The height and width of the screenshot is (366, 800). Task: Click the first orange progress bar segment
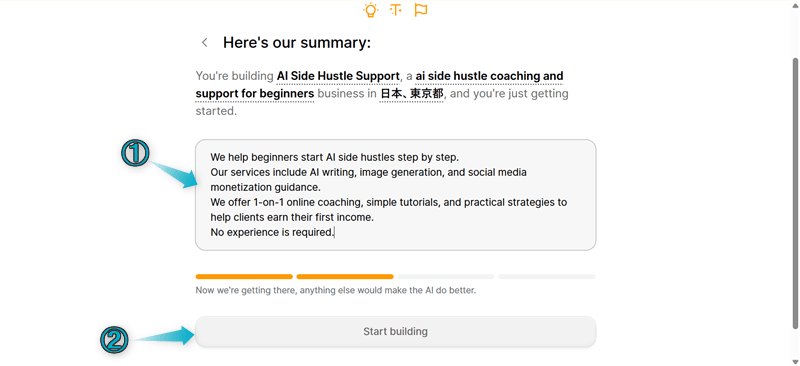pyautogui.click(x=244, y=277)
